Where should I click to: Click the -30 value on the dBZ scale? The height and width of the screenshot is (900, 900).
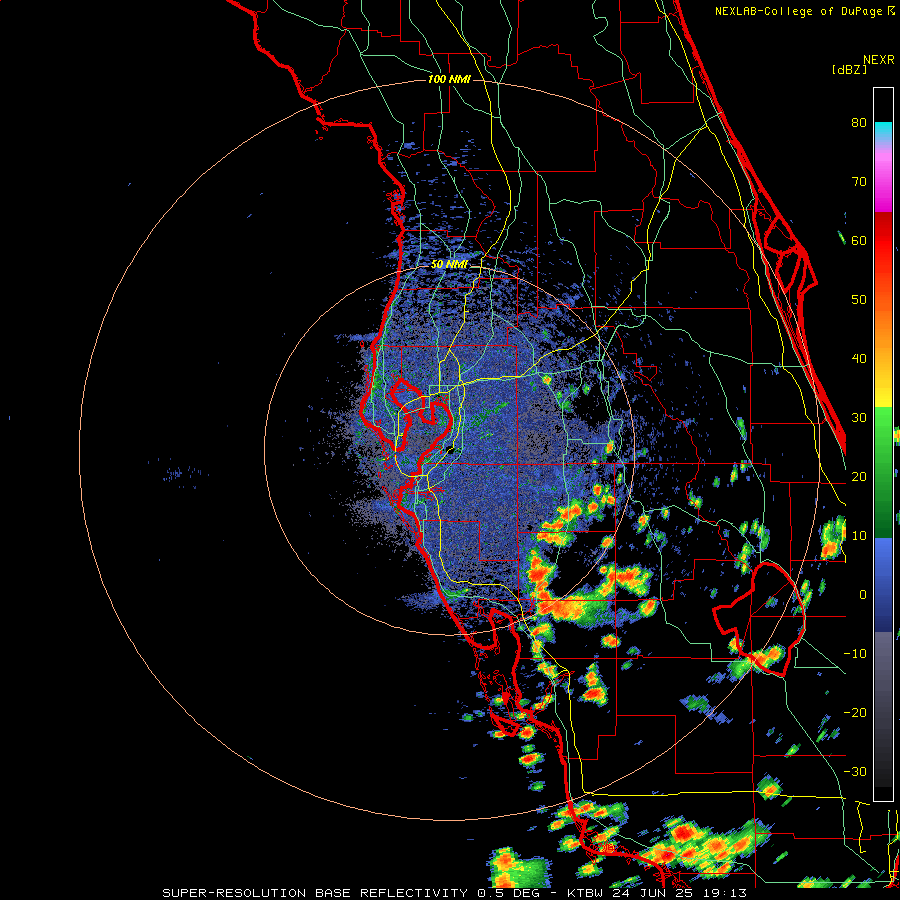[855, 771]
